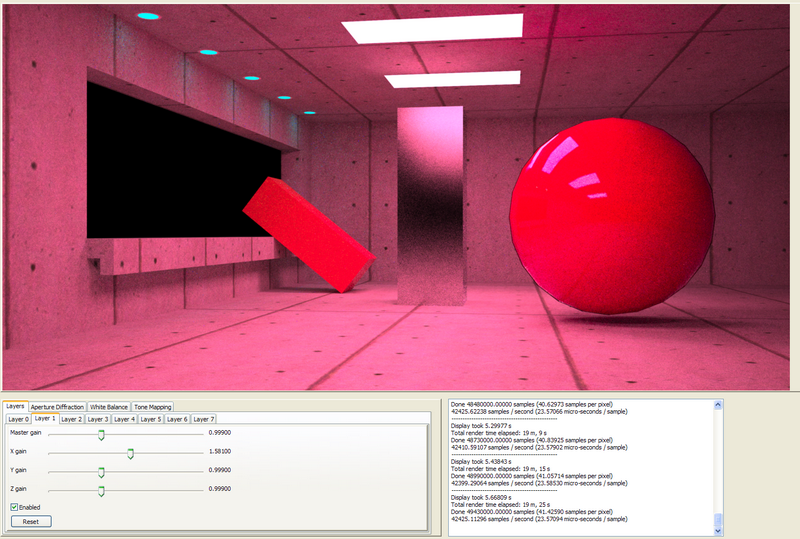Open the Layer 3 tab

click(x=98, y=419)
